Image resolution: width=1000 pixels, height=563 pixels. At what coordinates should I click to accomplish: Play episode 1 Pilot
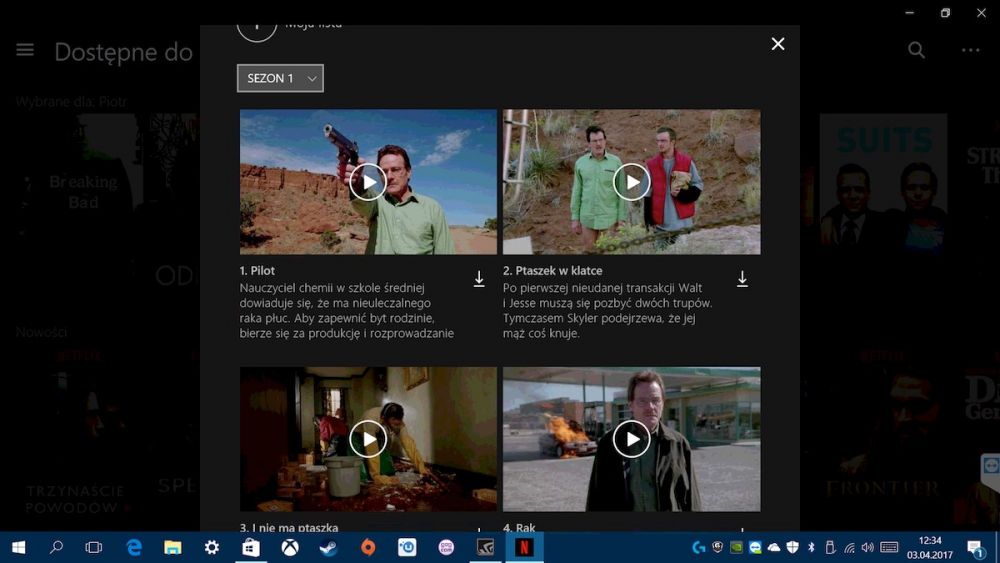[368, 182]
